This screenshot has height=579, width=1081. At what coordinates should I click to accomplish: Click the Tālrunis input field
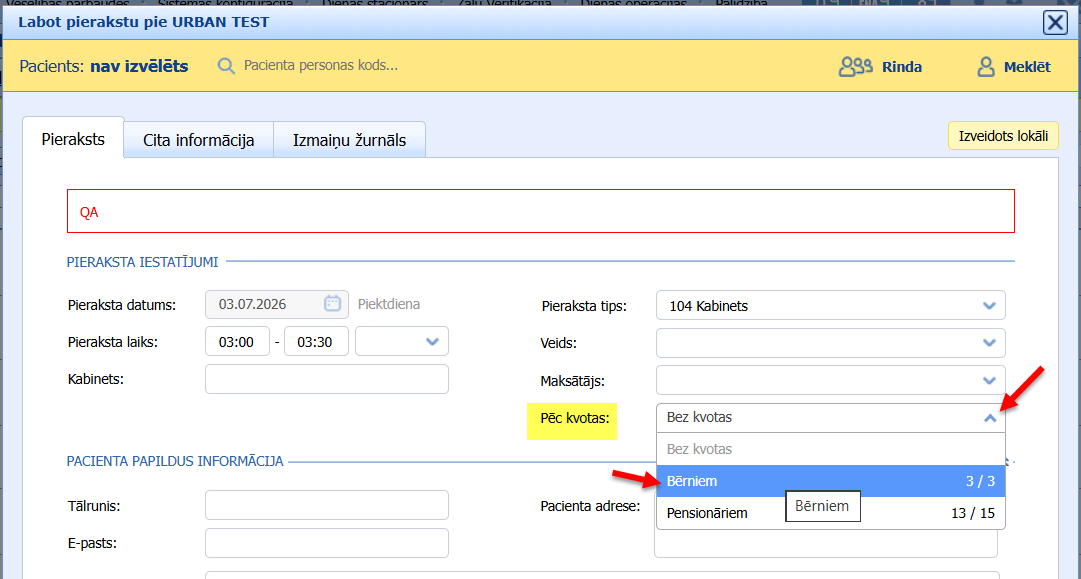click(x=327, y=505)
